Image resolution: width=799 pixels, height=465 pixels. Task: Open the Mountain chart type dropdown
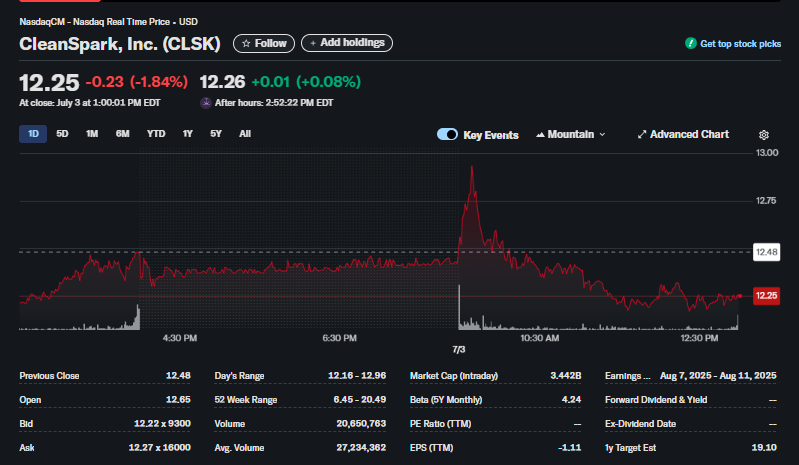(571, 134)
